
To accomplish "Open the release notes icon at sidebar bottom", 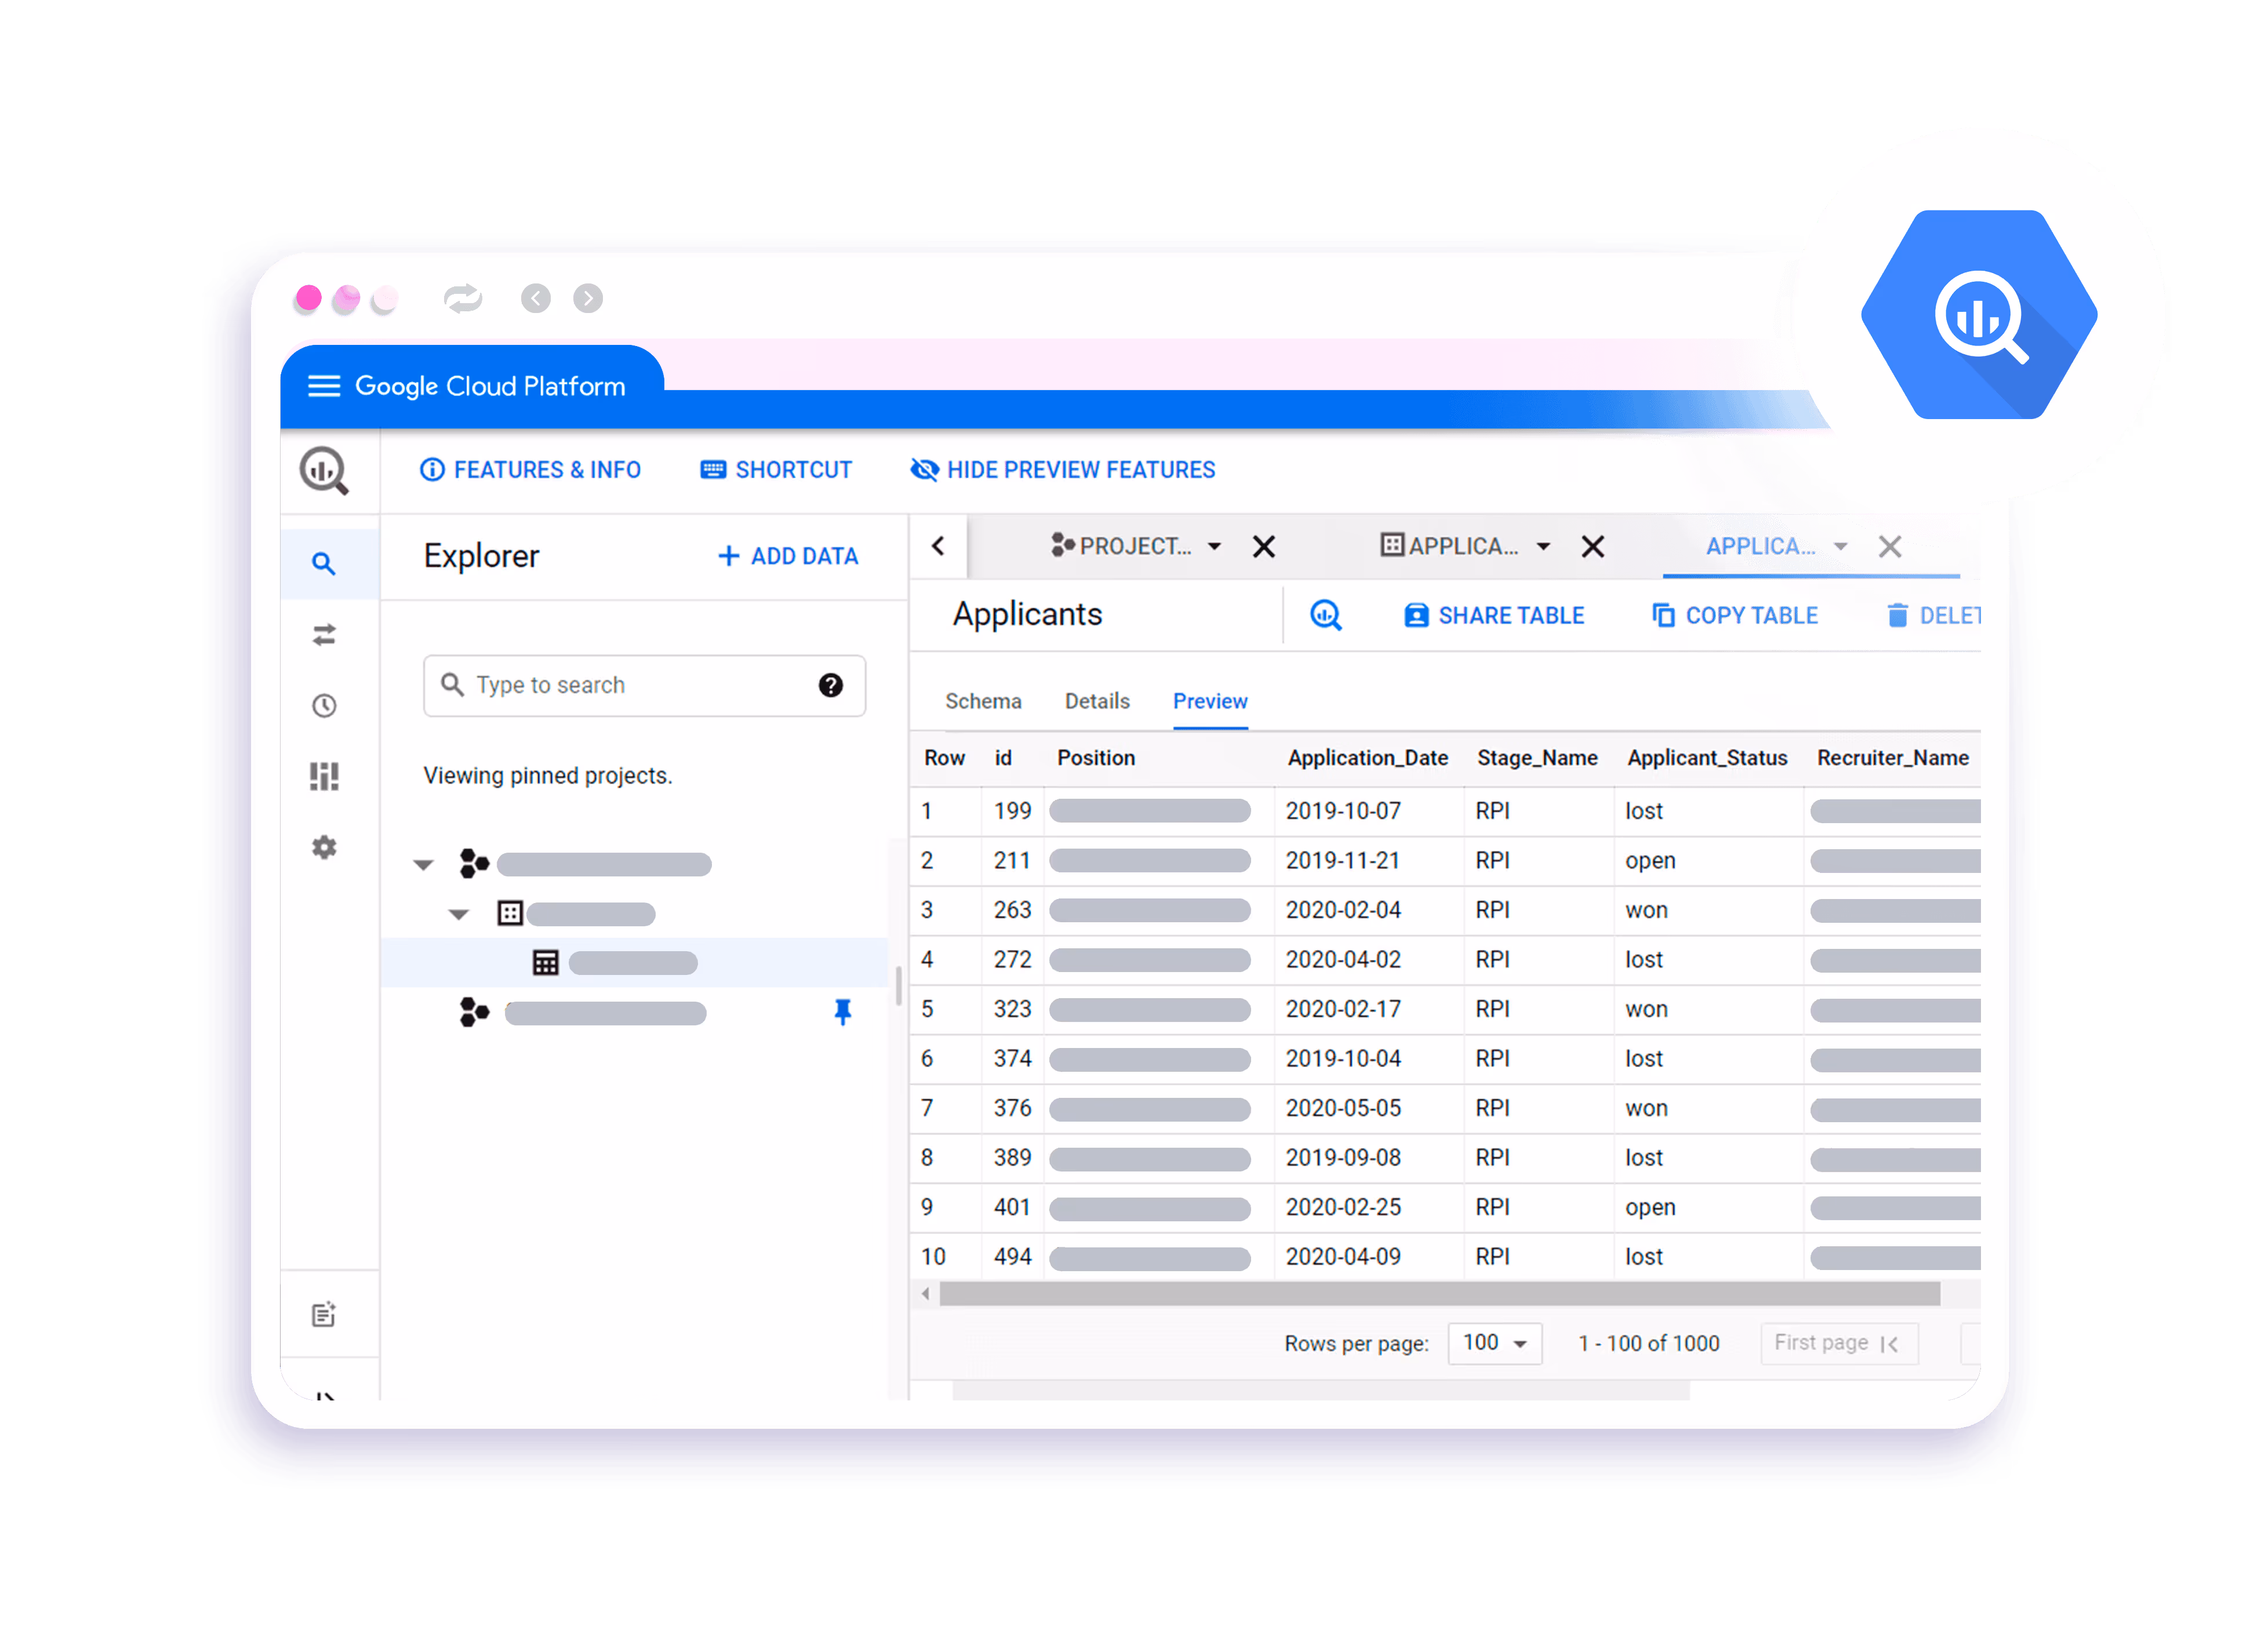I will 323,1314.
